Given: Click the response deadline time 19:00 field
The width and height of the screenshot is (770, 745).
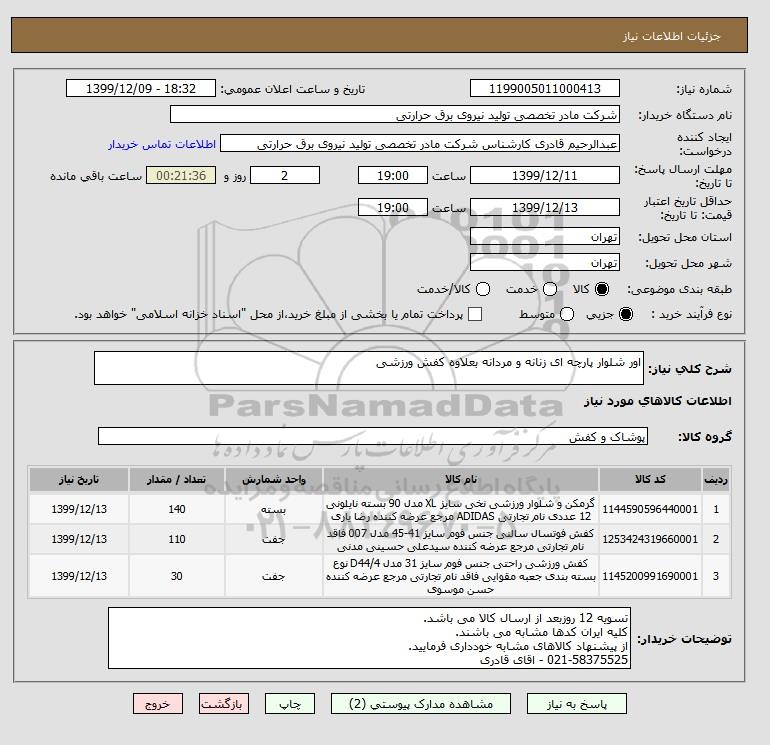Looking at the screenshot, I should pyautogui.click(x=393, y=175).
